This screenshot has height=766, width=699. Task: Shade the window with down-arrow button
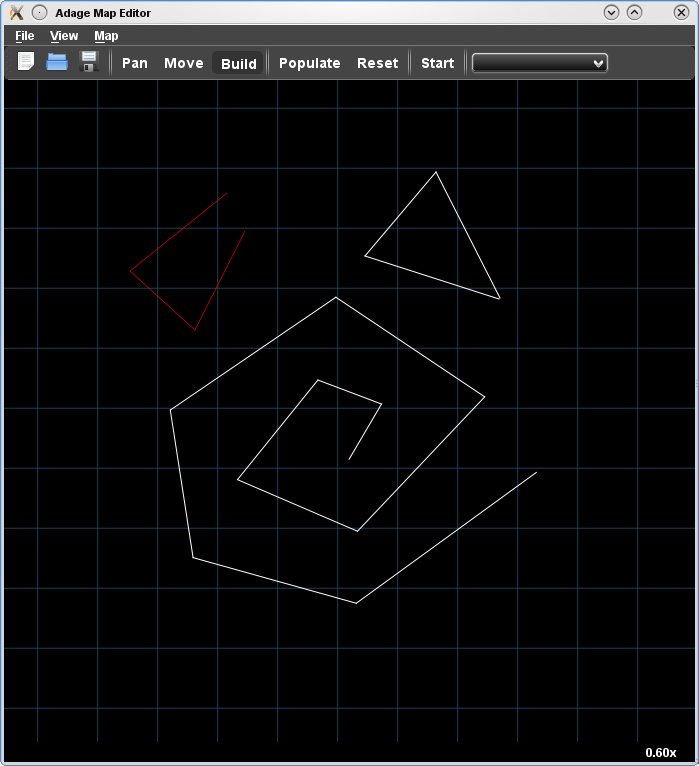[x=612, y=12]
